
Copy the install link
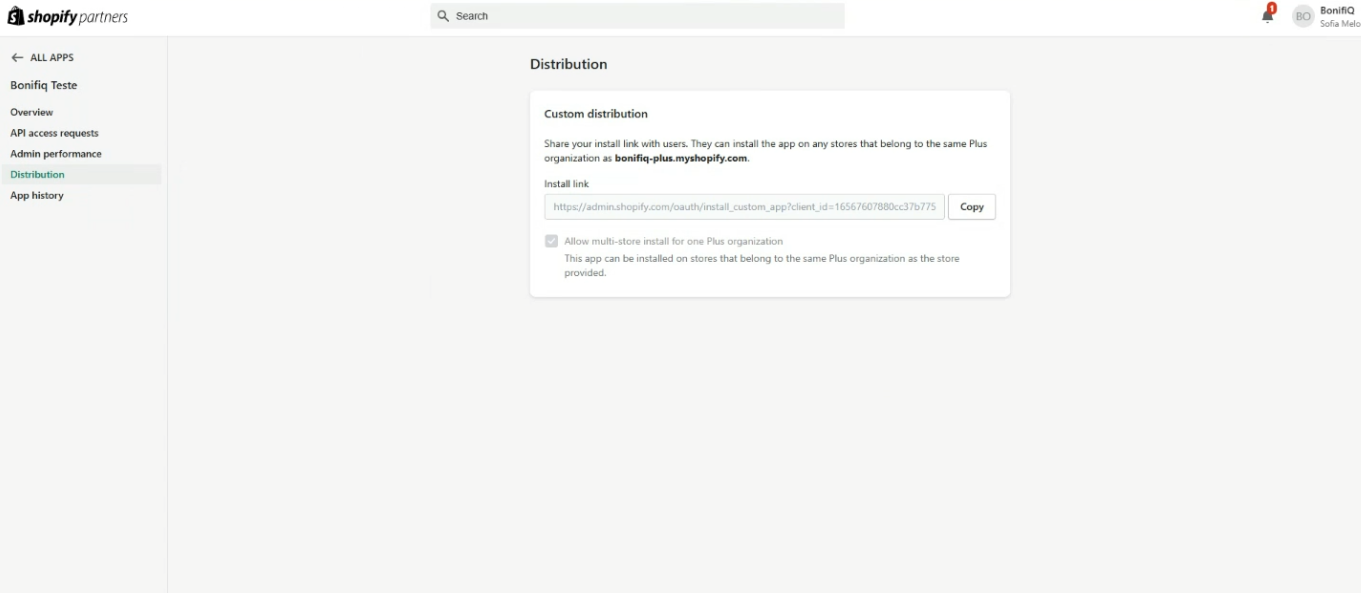click(x=971, y=207)
